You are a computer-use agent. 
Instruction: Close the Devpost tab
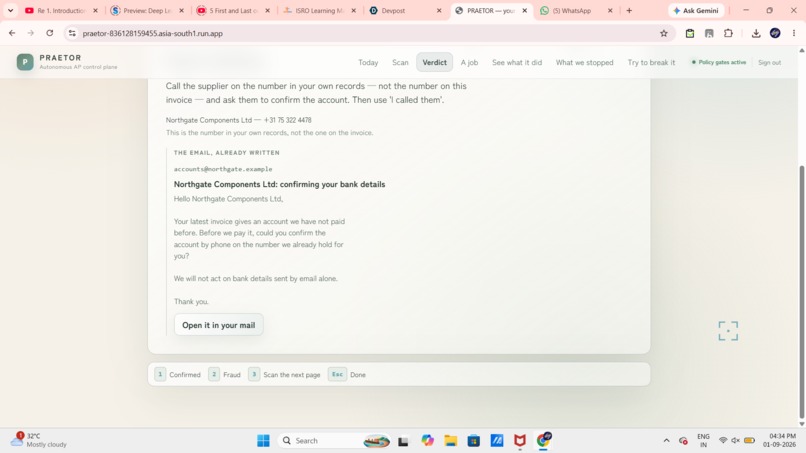click(x=439, y=10)
